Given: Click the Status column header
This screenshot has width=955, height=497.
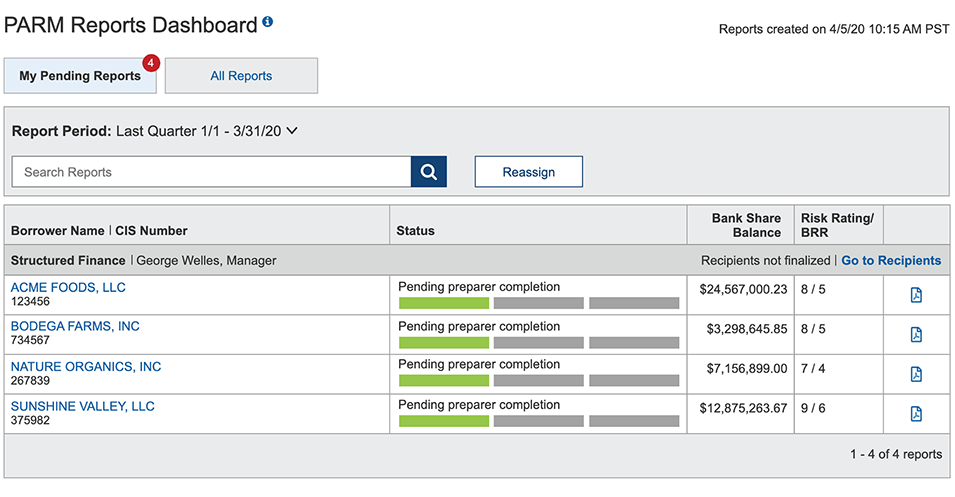Looking at the screenshot, I should point(416,231).
